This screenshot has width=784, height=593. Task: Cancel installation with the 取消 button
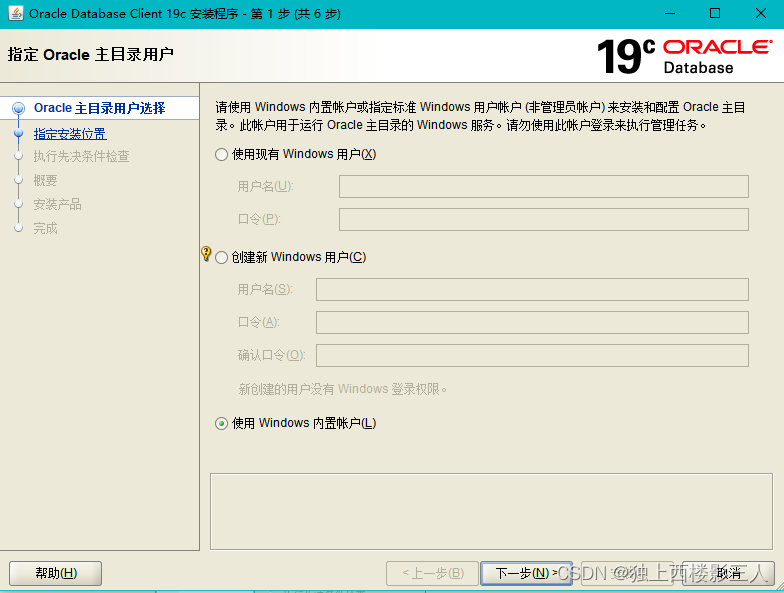pos(728,573)
